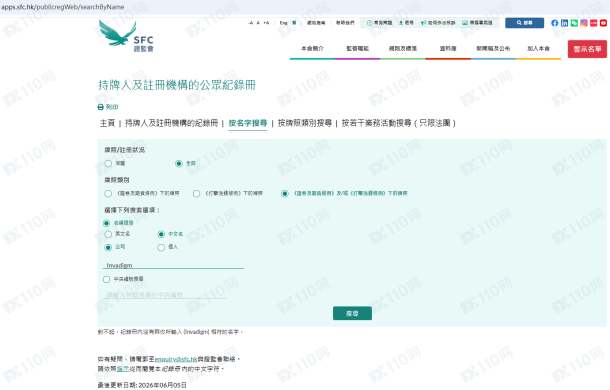Click the 指示 link about Chinese characters
The image size is (610, 390).
click(x=123, y=369)
